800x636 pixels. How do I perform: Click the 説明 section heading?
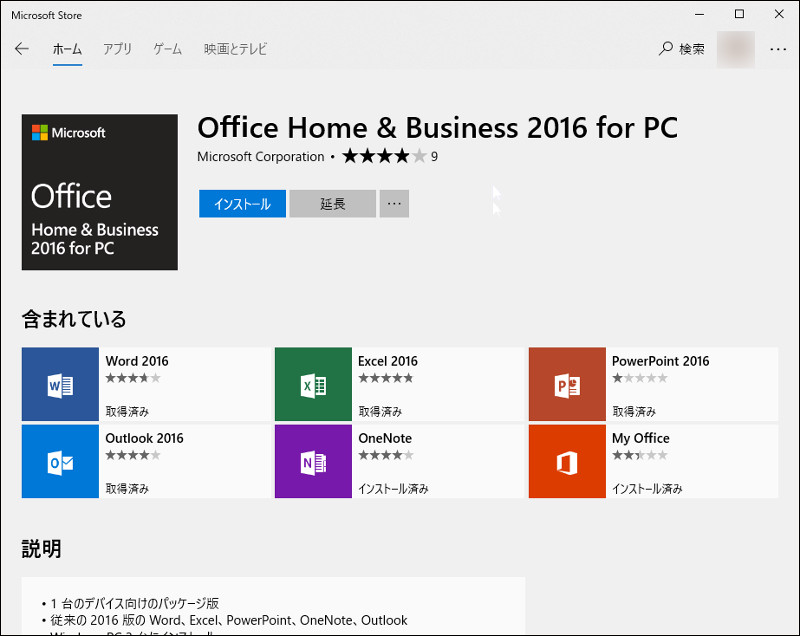pos(41,549)
